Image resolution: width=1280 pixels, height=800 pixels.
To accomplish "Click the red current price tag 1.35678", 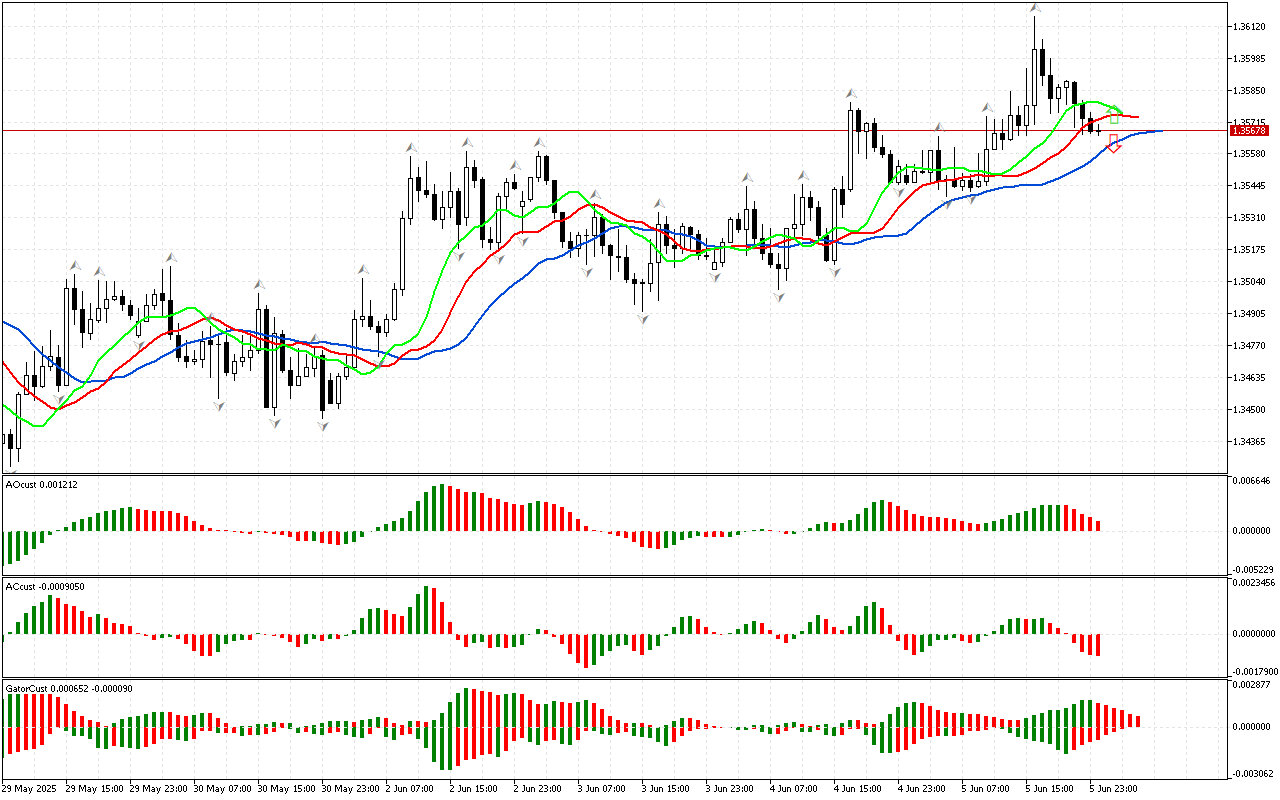I will tap(1250, 131).
